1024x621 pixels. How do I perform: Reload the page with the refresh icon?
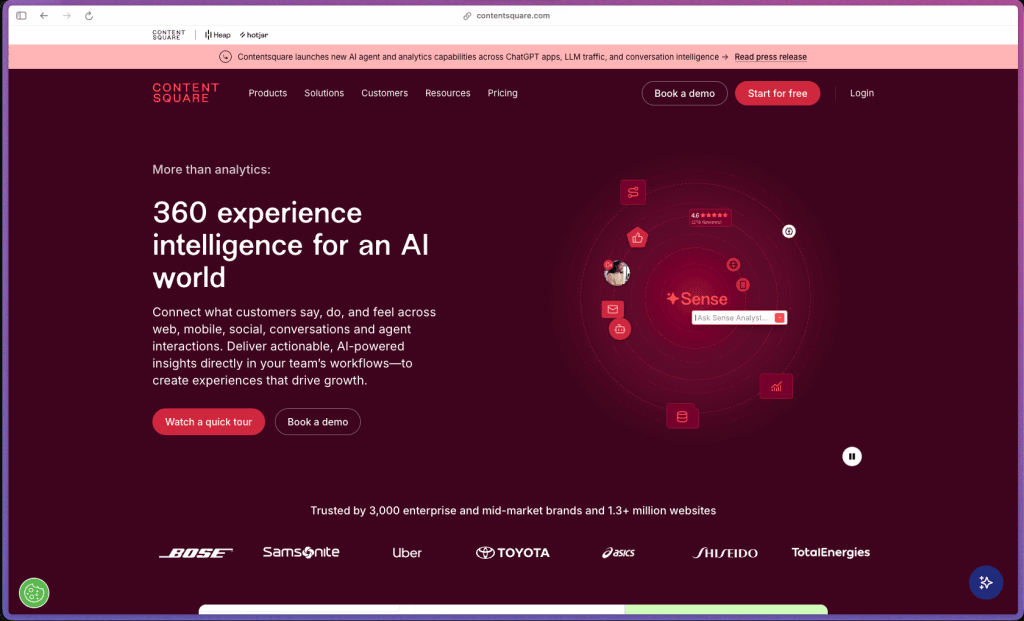(89, 16)
